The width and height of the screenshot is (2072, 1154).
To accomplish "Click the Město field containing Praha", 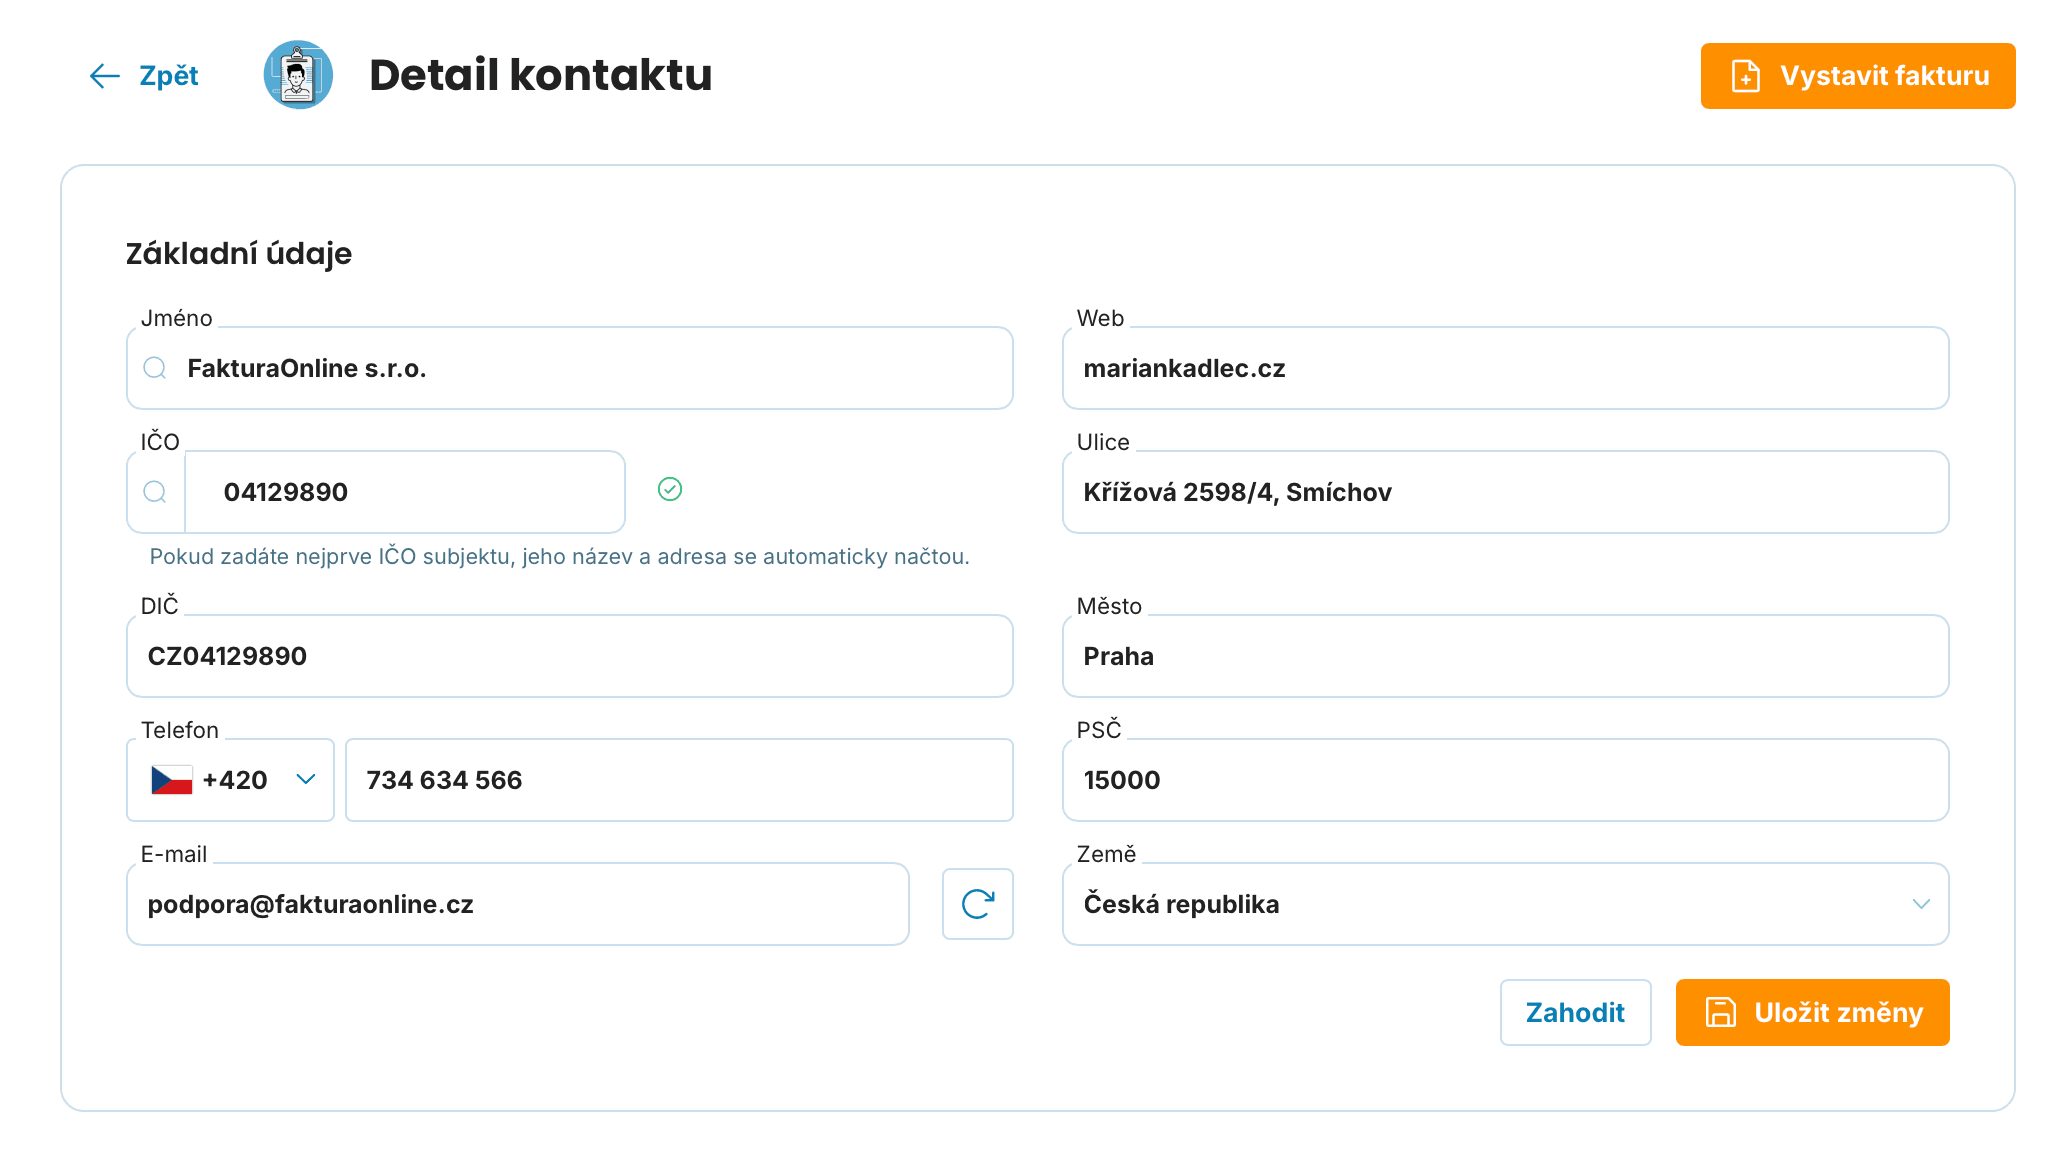I will point(1506,656).
